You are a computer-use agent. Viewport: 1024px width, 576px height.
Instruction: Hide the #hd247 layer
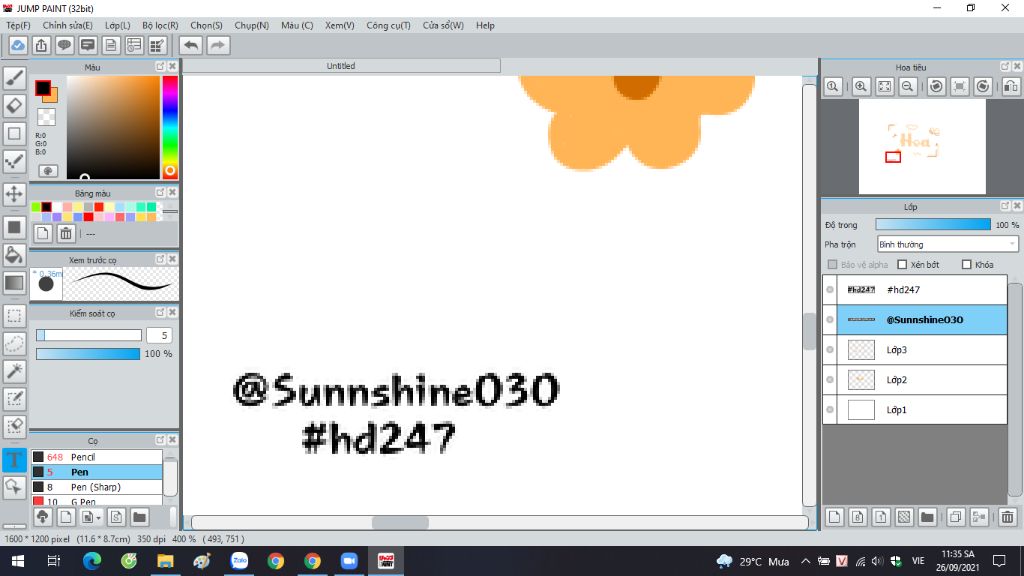pos(830,289)
